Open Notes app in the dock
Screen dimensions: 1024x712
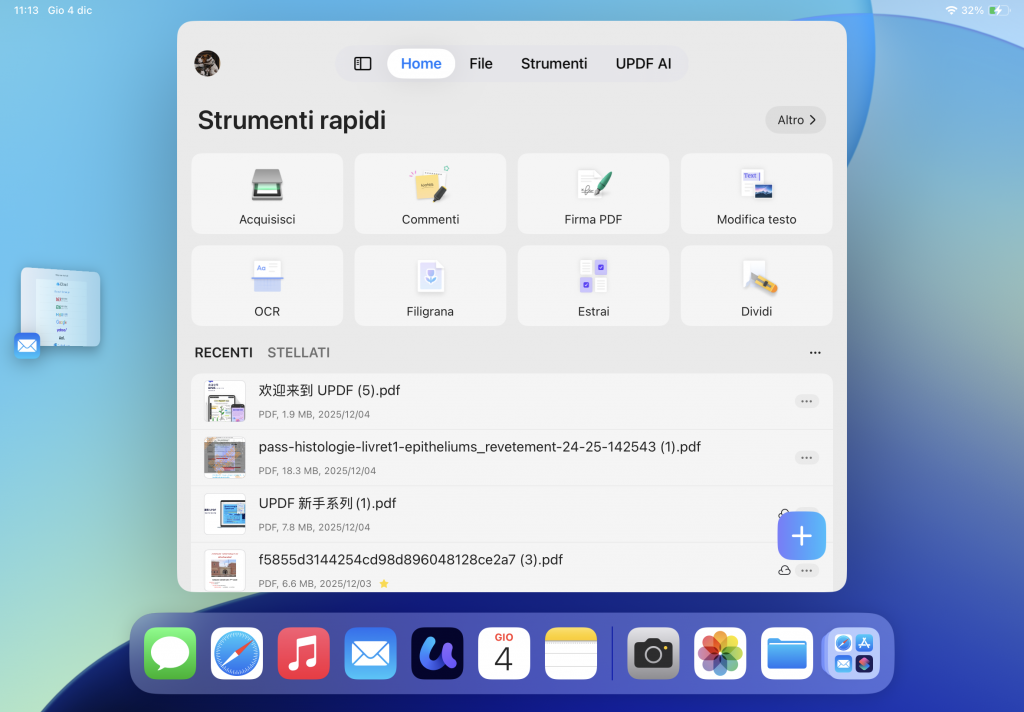(571, 653)
